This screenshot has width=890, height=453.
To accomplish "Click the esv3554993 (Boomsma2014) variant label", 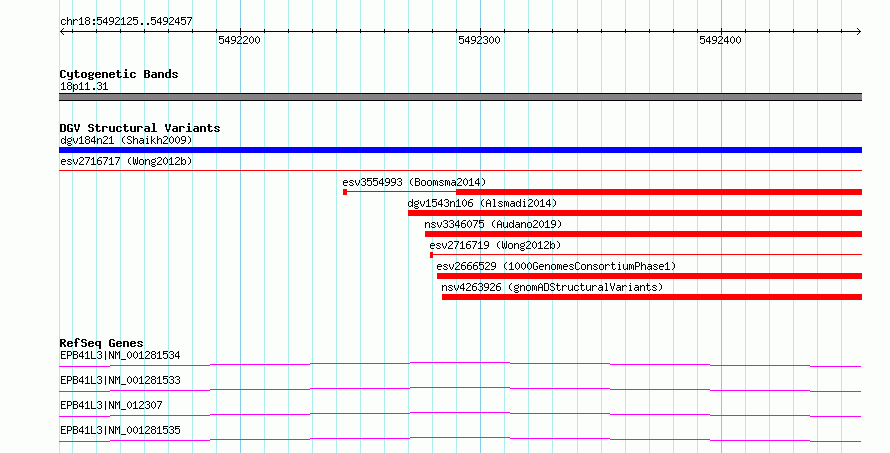I will point(414,182).
